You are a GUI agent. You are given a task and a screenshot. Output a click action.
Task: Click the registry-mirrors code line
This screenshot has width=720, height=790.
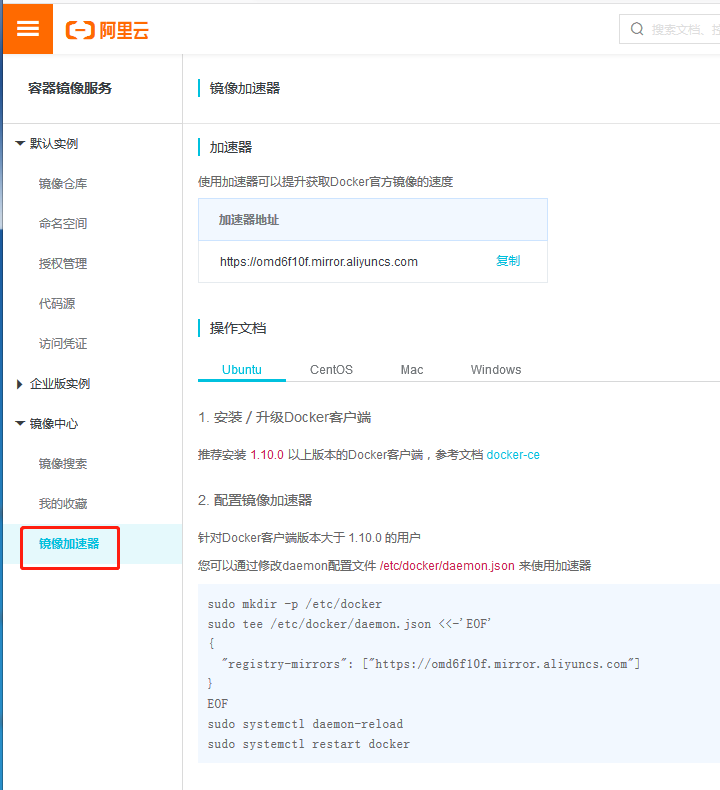point(431,664)
